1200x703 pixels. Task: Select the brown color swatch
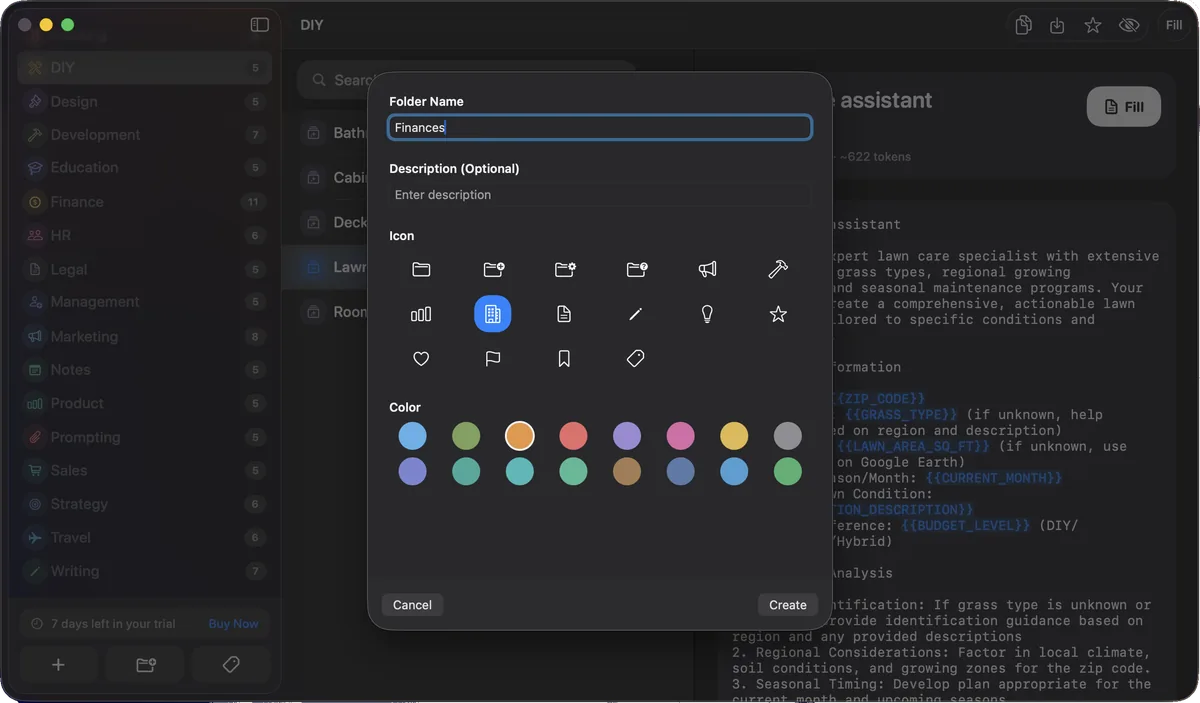coord(627,471)
